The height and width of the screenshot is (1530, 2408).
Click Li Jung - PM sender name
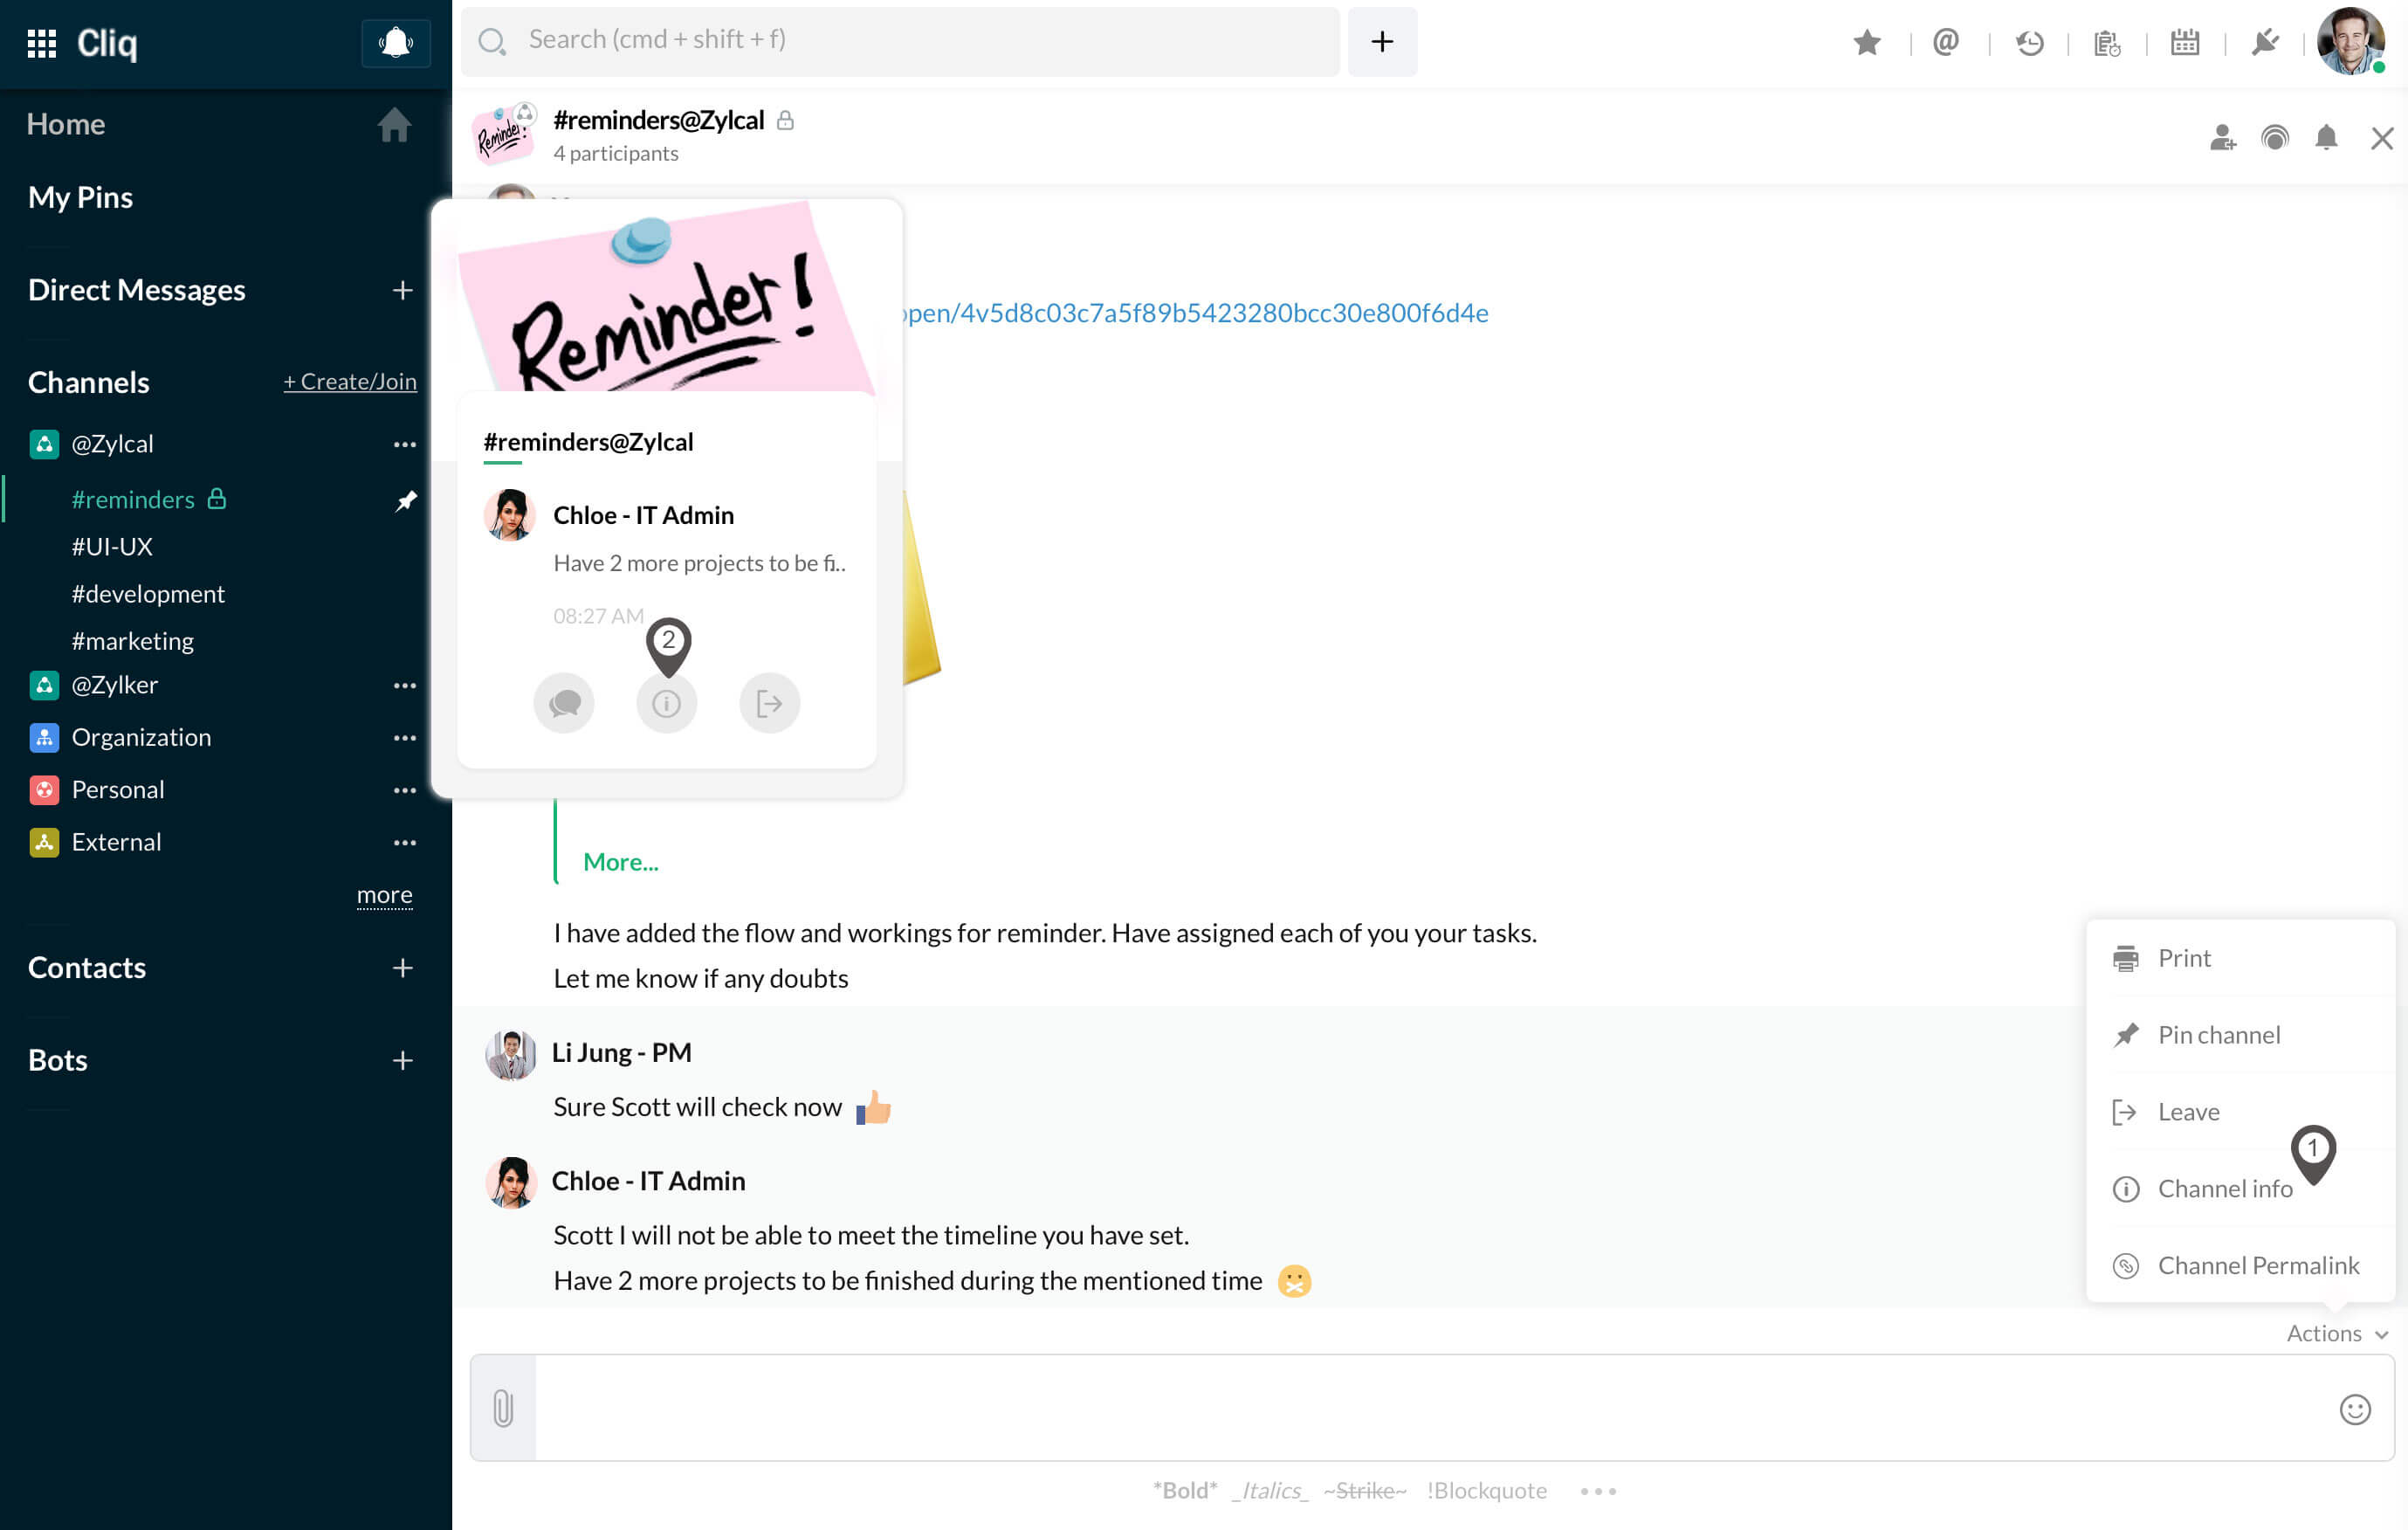pos(621,1052)
